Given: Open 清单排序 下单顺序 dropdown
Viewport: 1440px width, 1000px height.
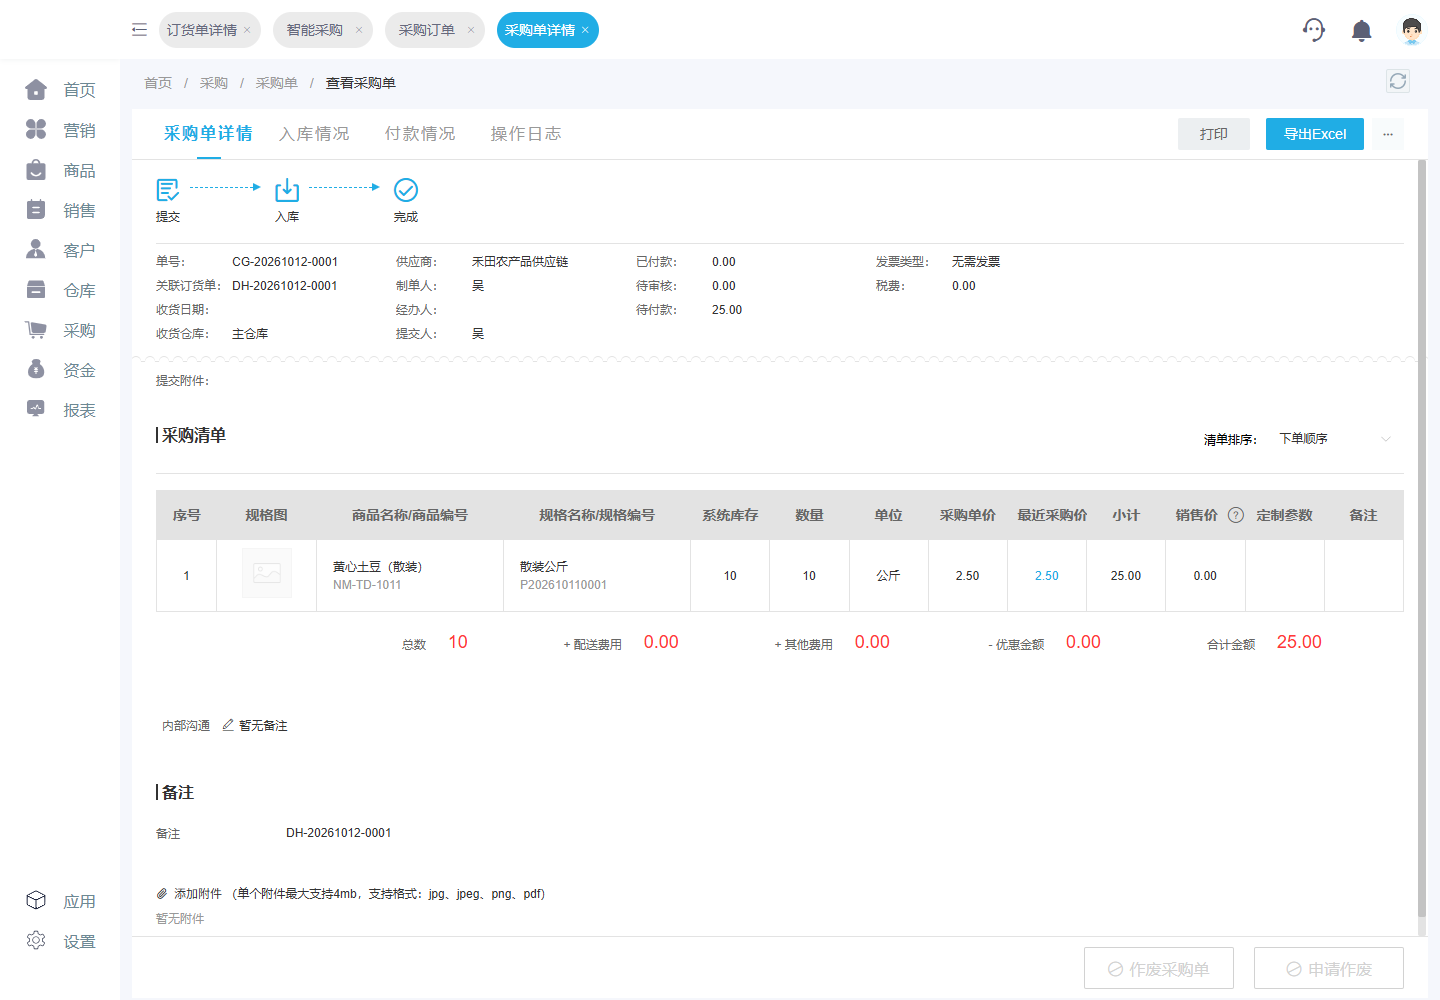Looking at the screenshot, I should (1334, 439).
